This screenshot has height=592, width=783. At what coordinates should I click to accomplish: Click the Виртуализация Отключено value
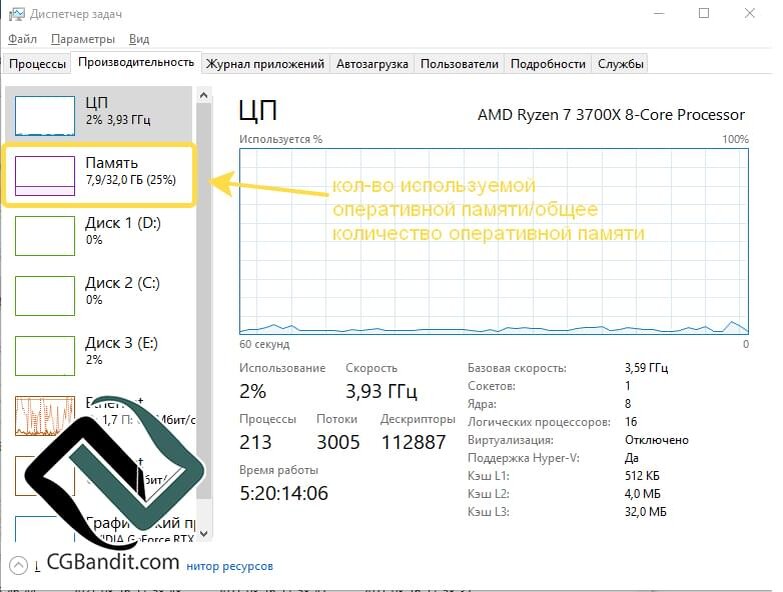click(657, 440)
